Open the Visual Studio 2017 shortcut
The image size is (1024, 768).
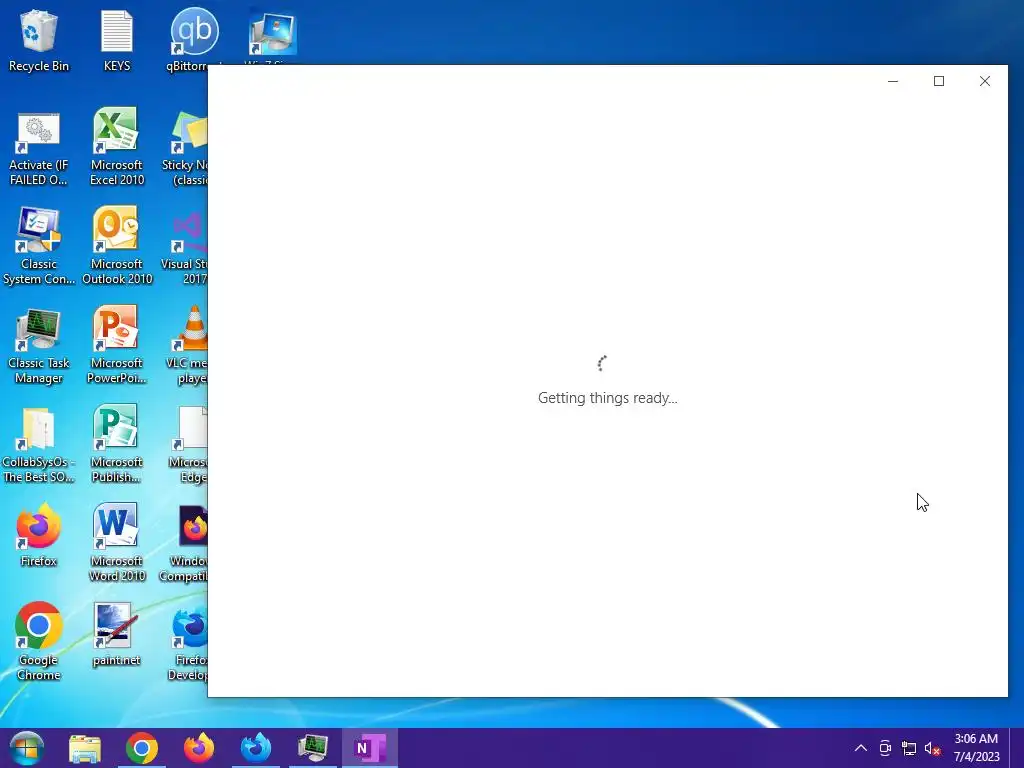(x=185, y=248)
